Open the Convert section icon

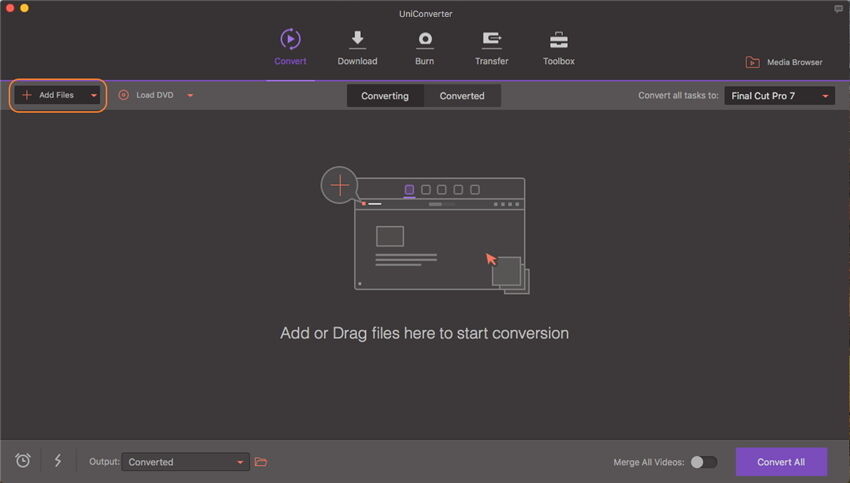(x=290, y=39)
